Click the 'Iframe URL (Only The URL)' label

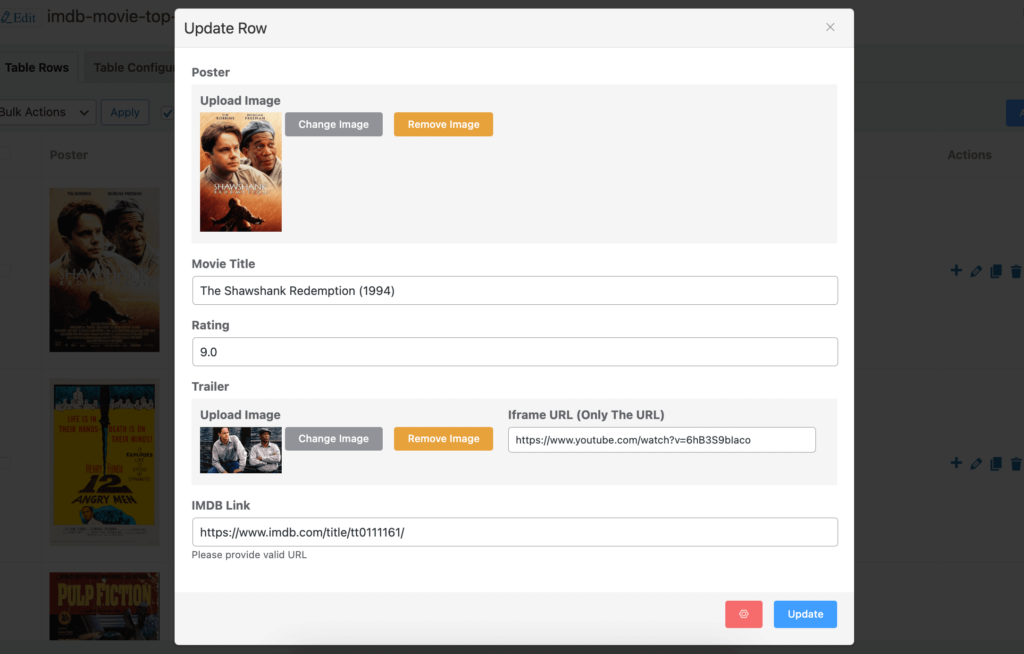tap(586, 415)
